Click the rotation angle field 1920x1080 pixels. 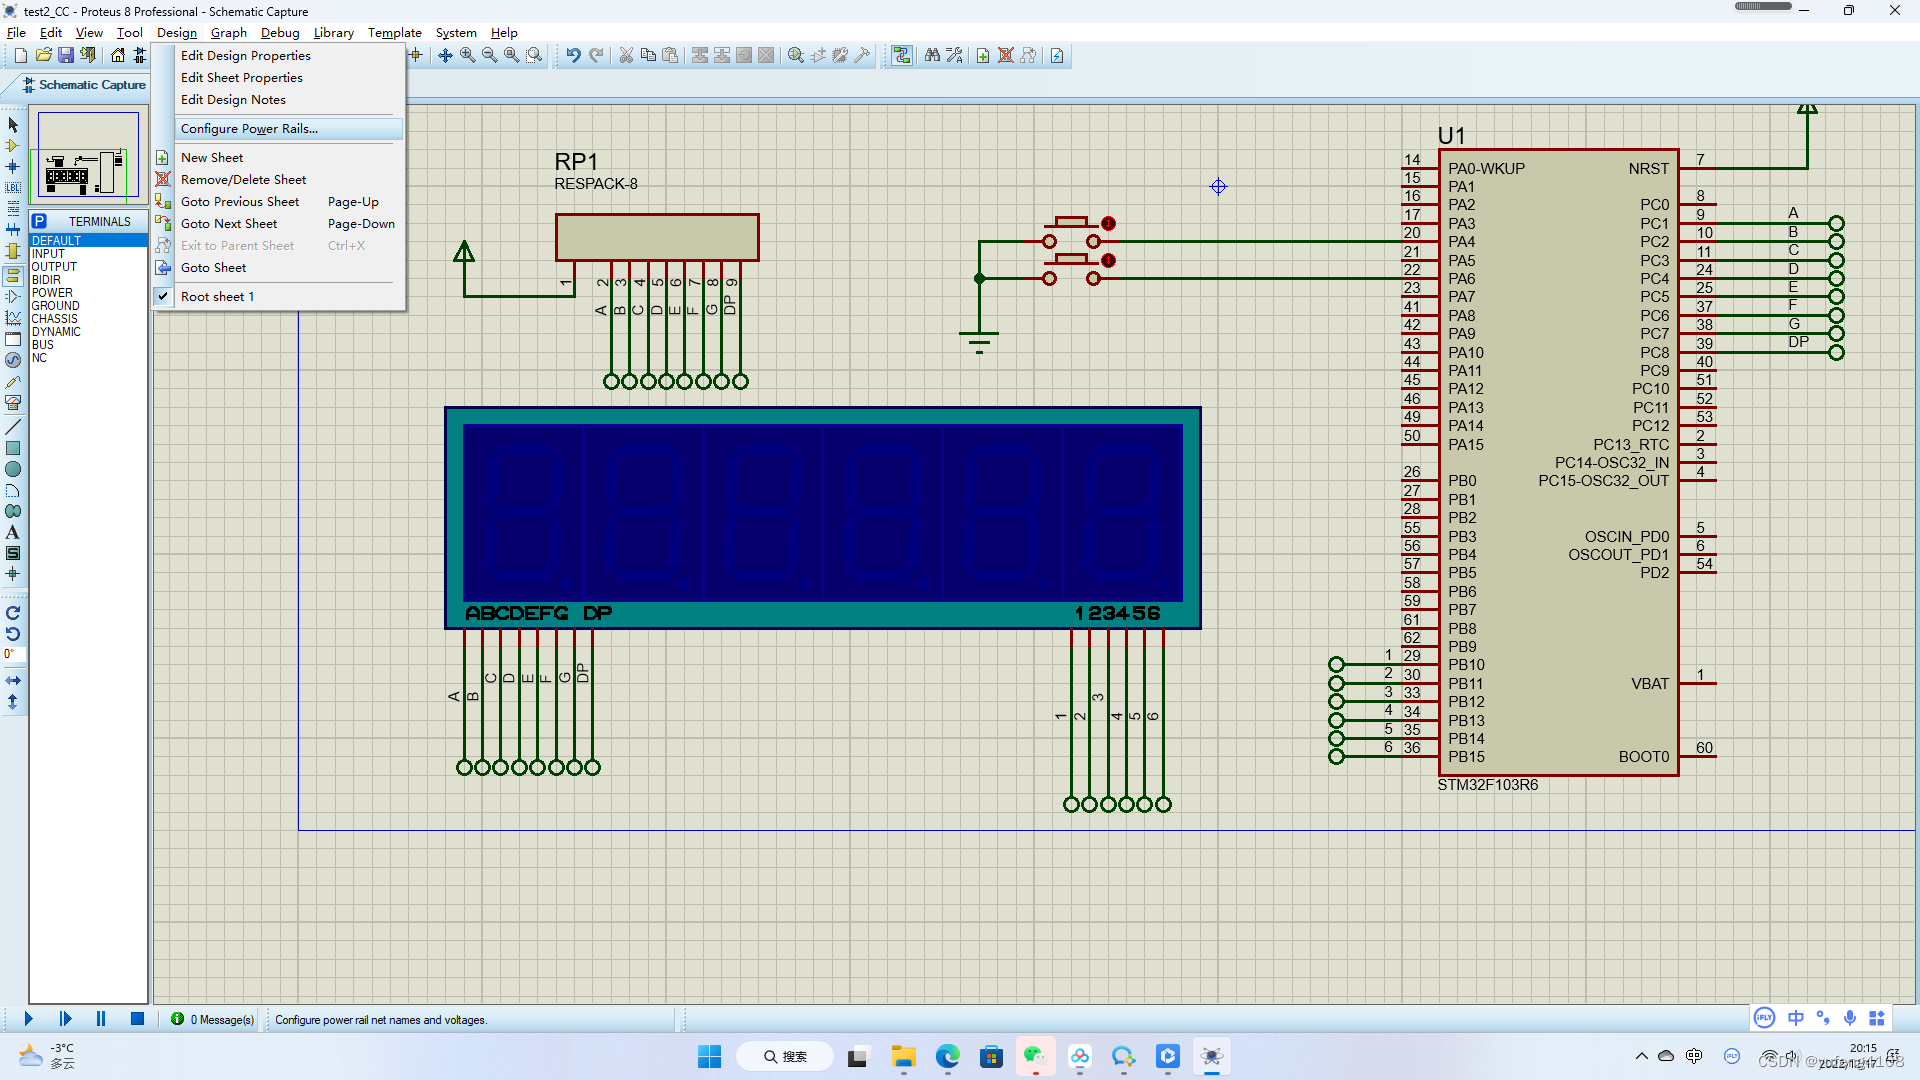11,654
